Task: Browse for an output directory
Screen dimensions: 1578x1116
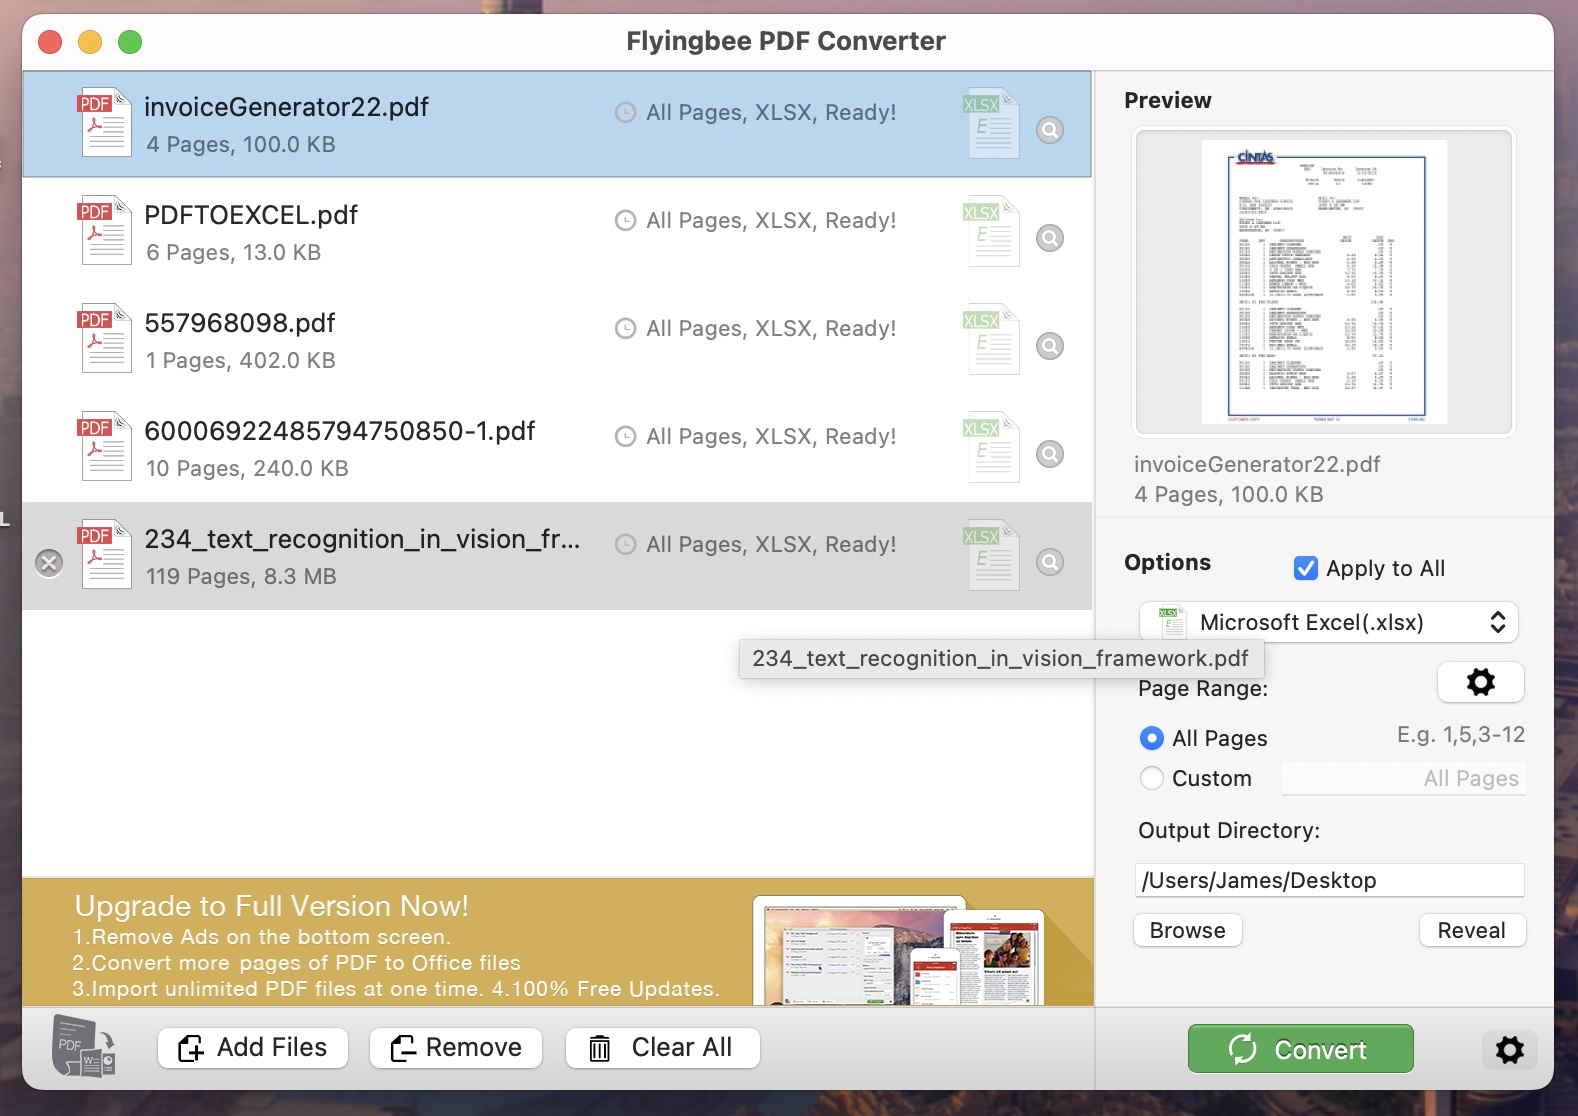Action: (x=1188, y=930)
